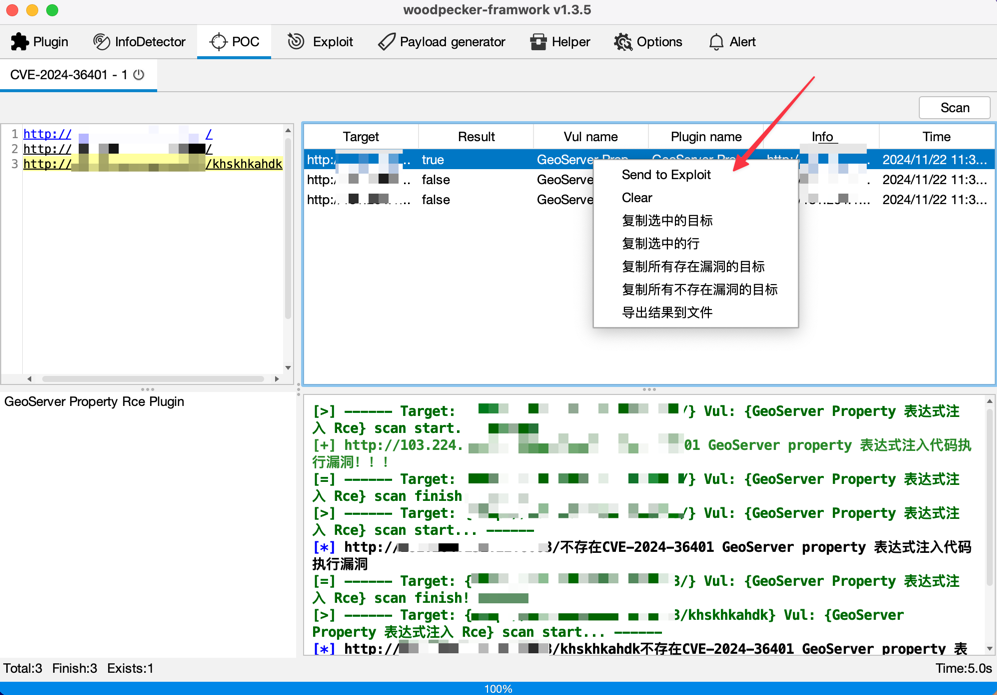Click the URL on target line 1
Viewport: 997px width, 695px height.
[x=118, y=134]
